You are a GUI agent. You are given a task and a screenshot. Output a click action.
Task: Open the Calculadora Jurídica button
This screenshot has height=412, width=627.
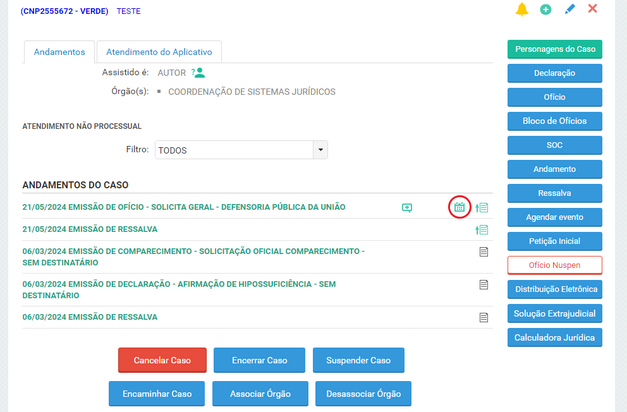(554, 337)
